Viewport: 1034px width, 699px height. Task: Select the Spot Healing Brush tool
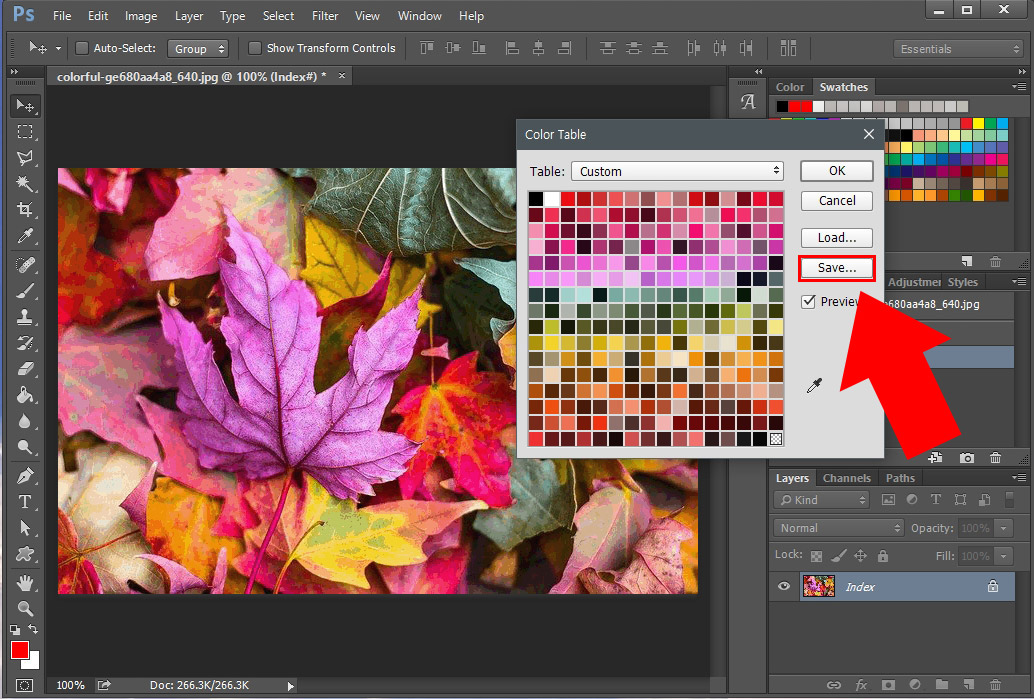pyautogui.click(x=25, y=264)
